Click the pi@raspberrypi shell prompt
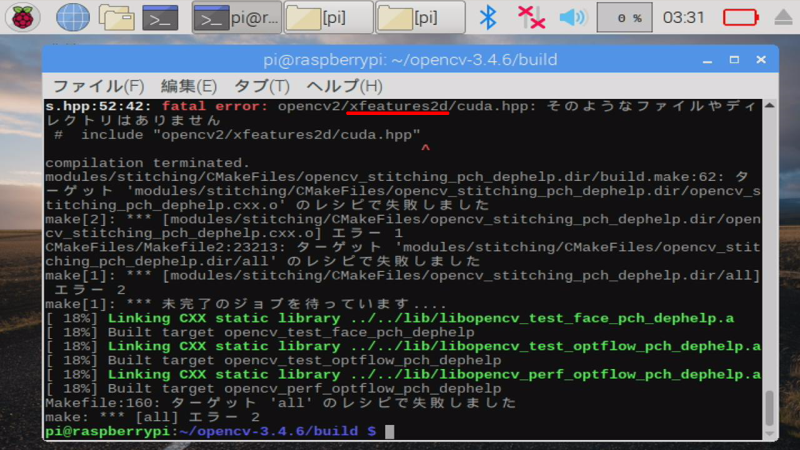This screenshot has height=450, width=800. [211, 432]
